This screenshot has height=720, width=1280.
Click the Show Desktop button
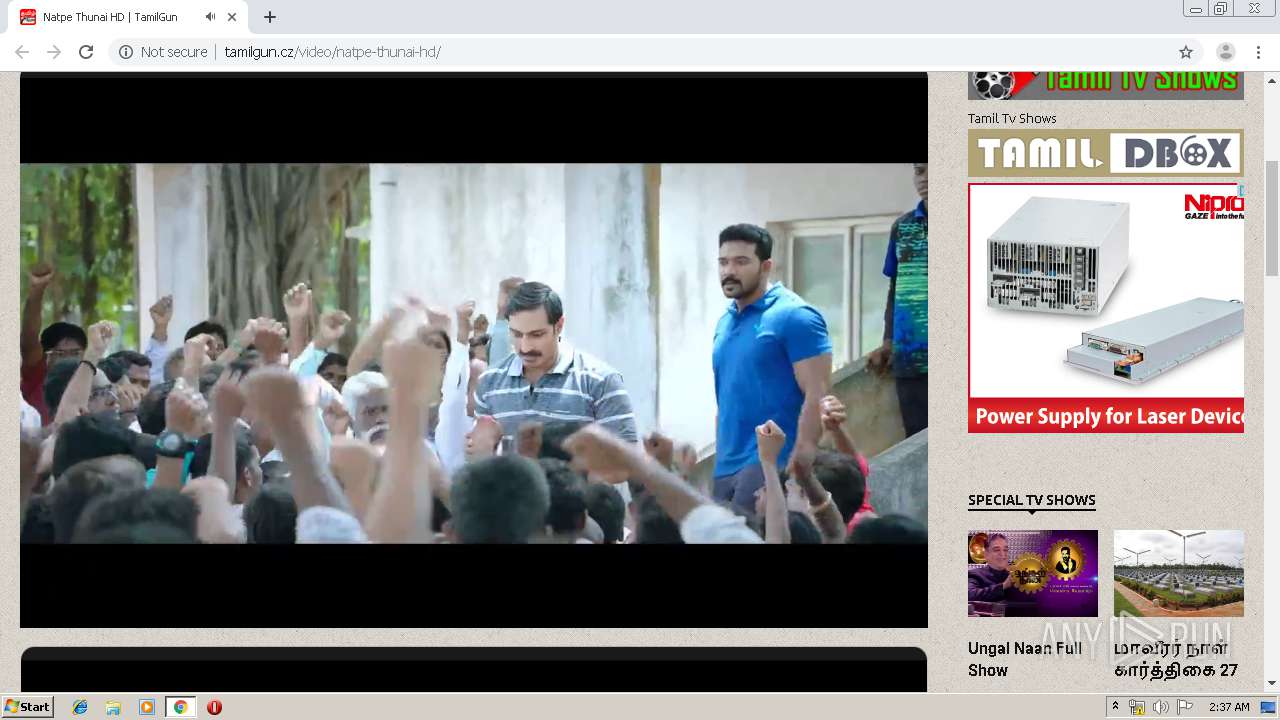click(x=1269, y=707)
